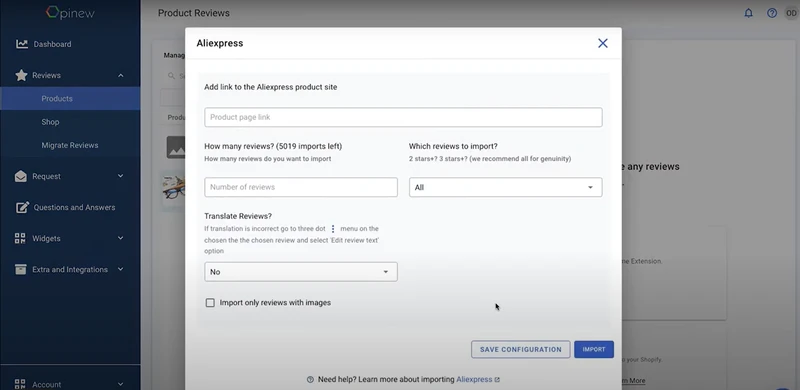
Task: Click the Aliexpress dialog title
Action: click(x=220, y=43)
